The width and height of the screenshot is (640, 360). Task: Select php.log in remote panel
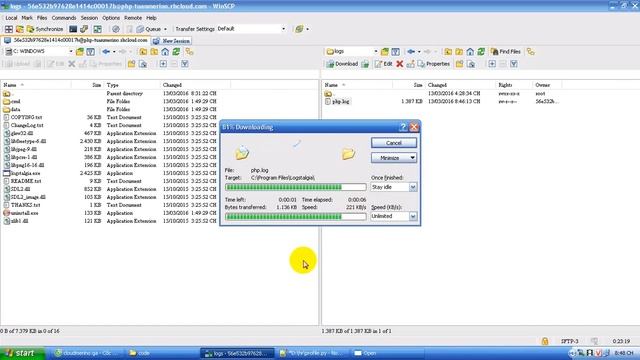tap(340, 101)
